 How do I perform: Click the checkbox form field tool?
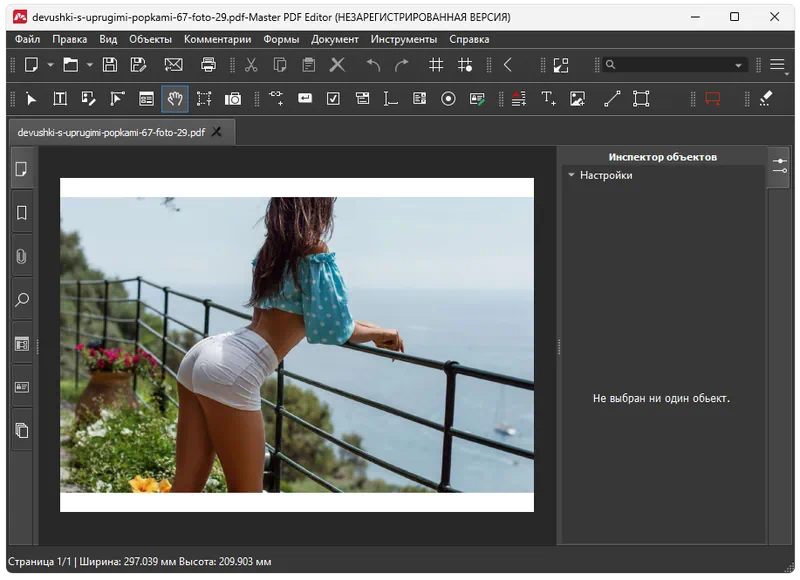tap(333, 99)
